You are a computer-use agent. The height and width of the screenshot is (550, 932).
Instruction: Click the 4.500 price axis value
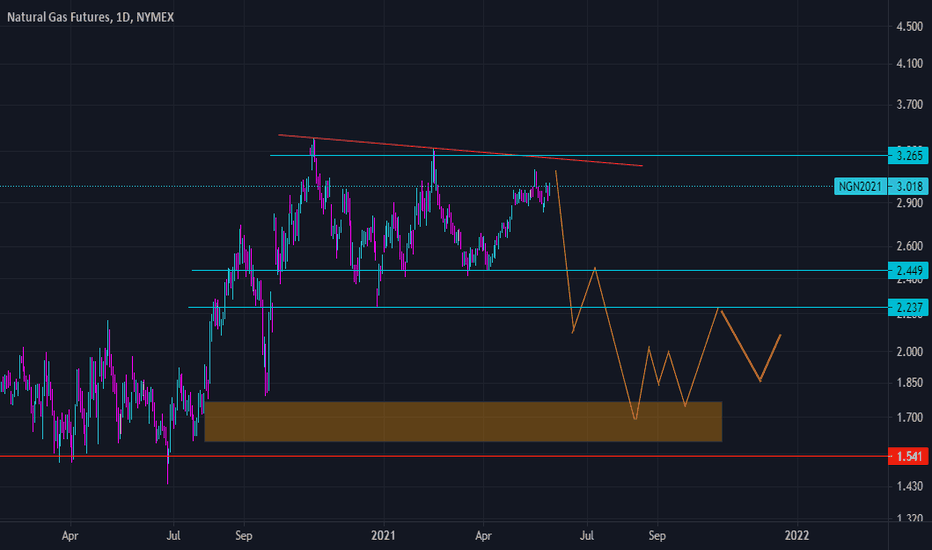coord(909,27)
